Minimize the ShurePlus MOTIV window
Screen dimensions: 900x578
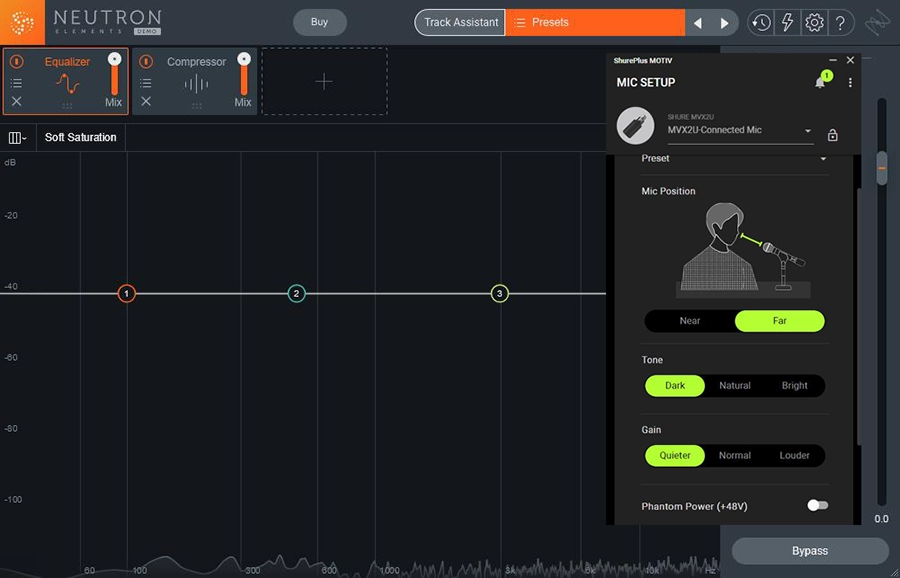[x=833, y=60]
